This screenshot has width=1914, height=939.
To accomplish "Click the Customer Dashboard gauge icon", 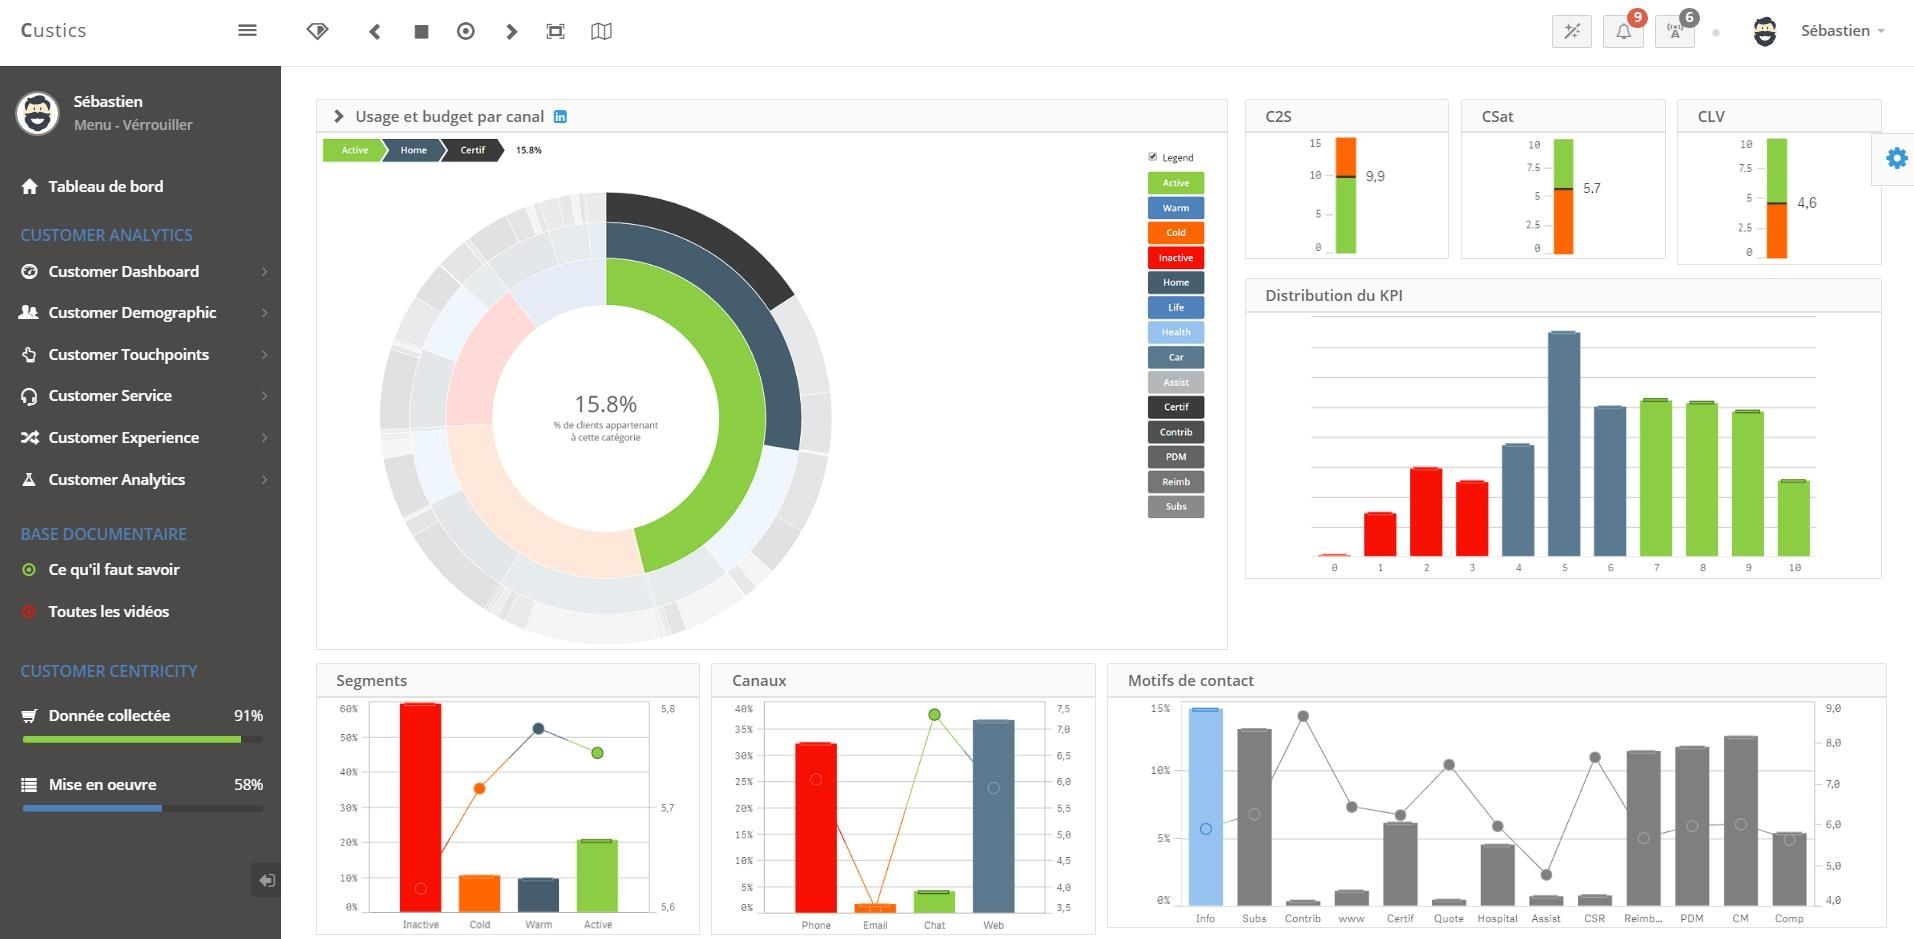I will [29, 271].
